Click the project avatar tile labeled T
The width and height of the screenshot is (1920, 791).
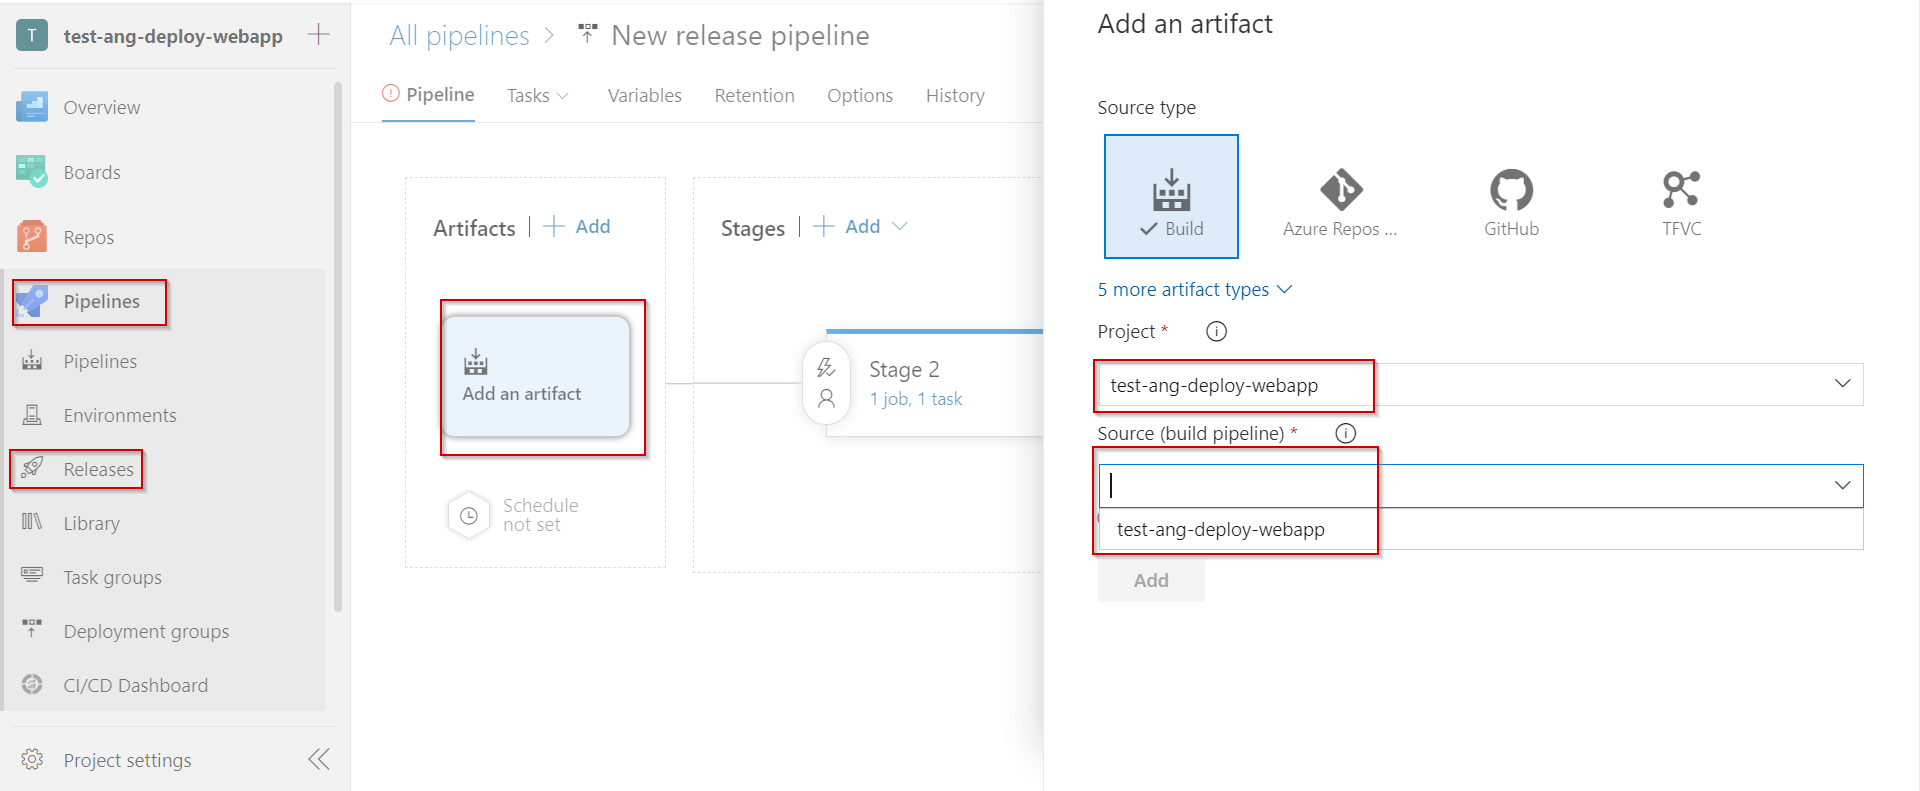point(32,36)
